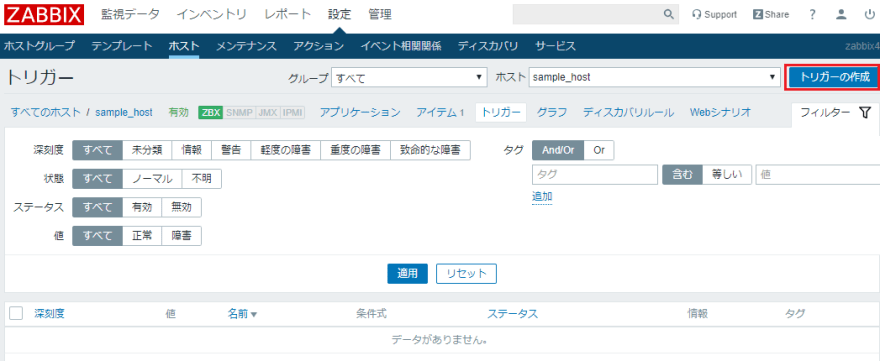Open the レポート menu
Image resolution: width=880 pixels, height=361 pixels.
pos(288,15)
